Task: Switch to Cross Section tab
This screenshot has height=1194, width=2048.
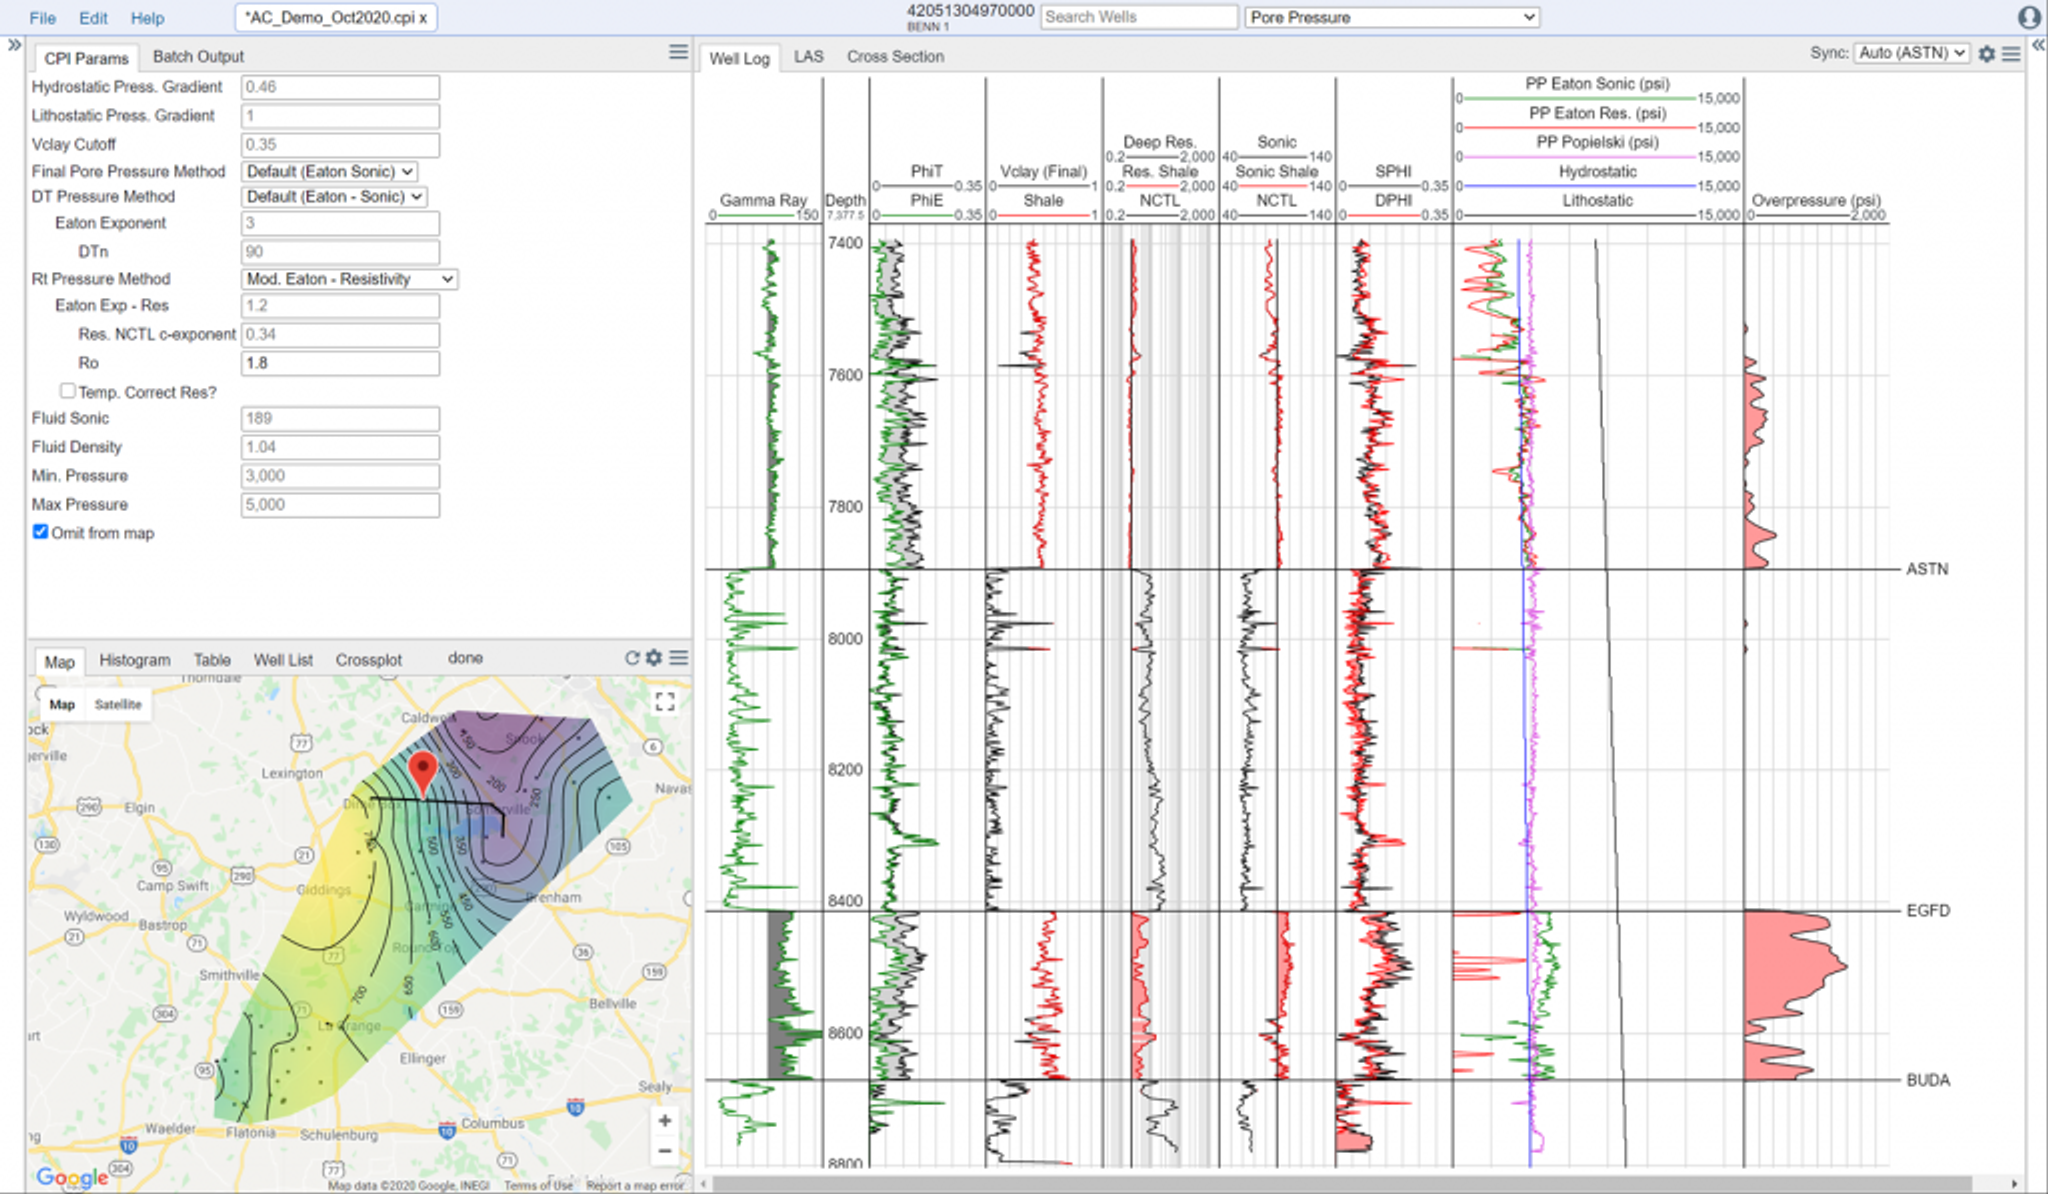Action: pyautogui.click(x=895, y=57)
